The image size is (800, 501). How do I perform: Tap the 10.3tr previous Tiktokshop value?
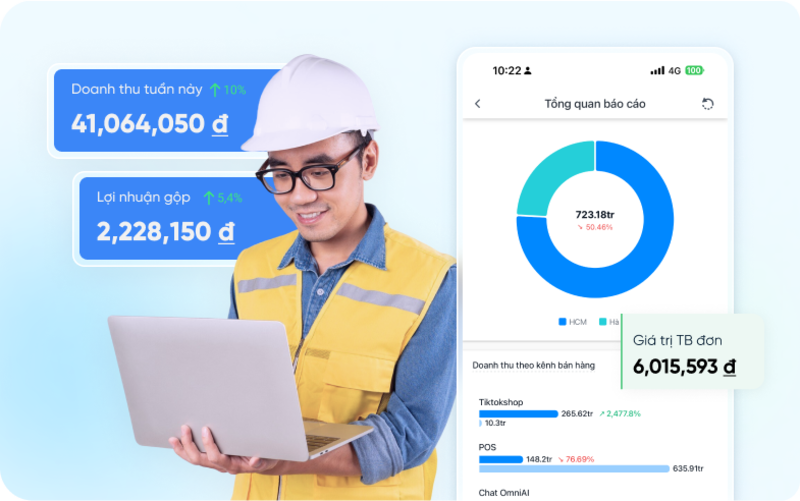(x=495, y=423)
